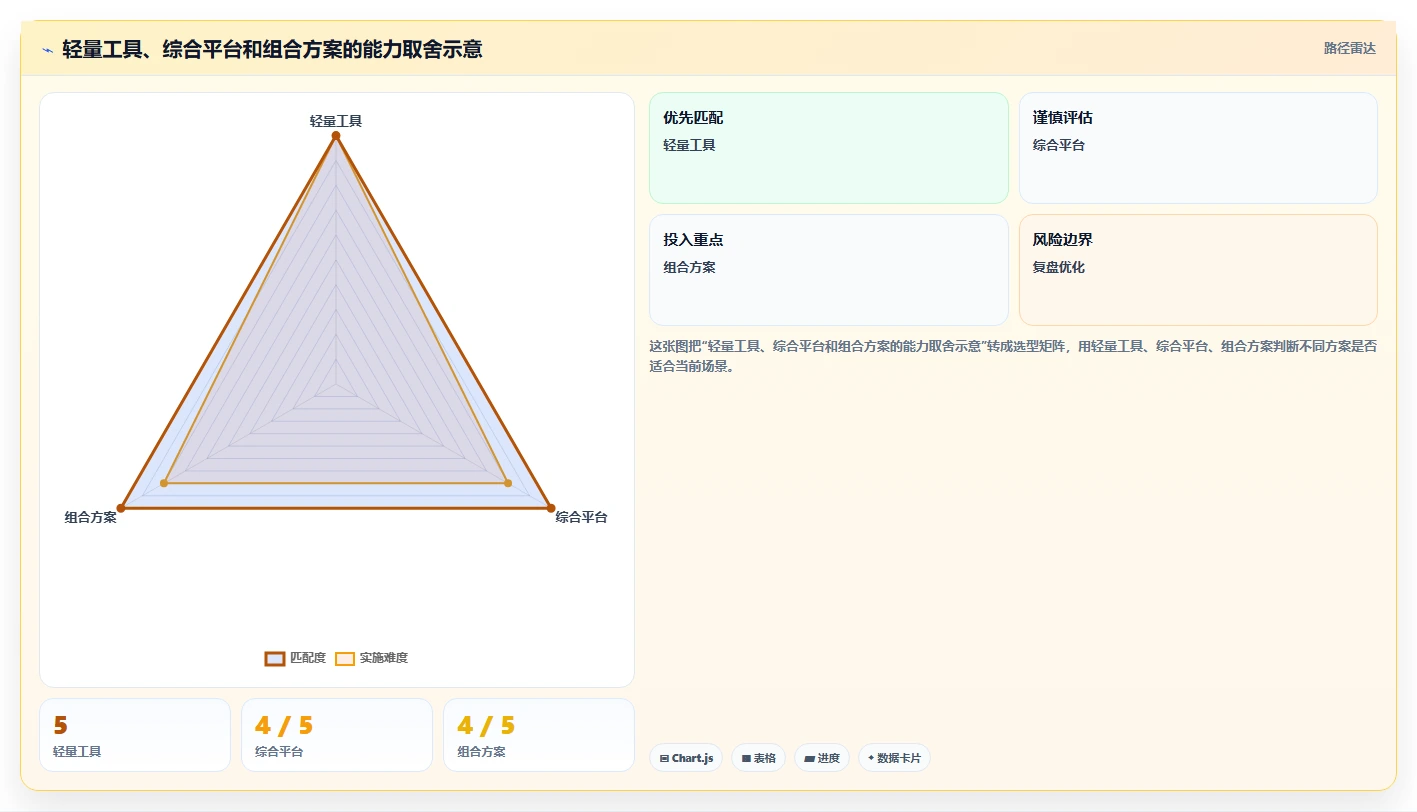
Task: Click the 匹配度 data point at 综合平台 vertex
Action: coord(551,508)
